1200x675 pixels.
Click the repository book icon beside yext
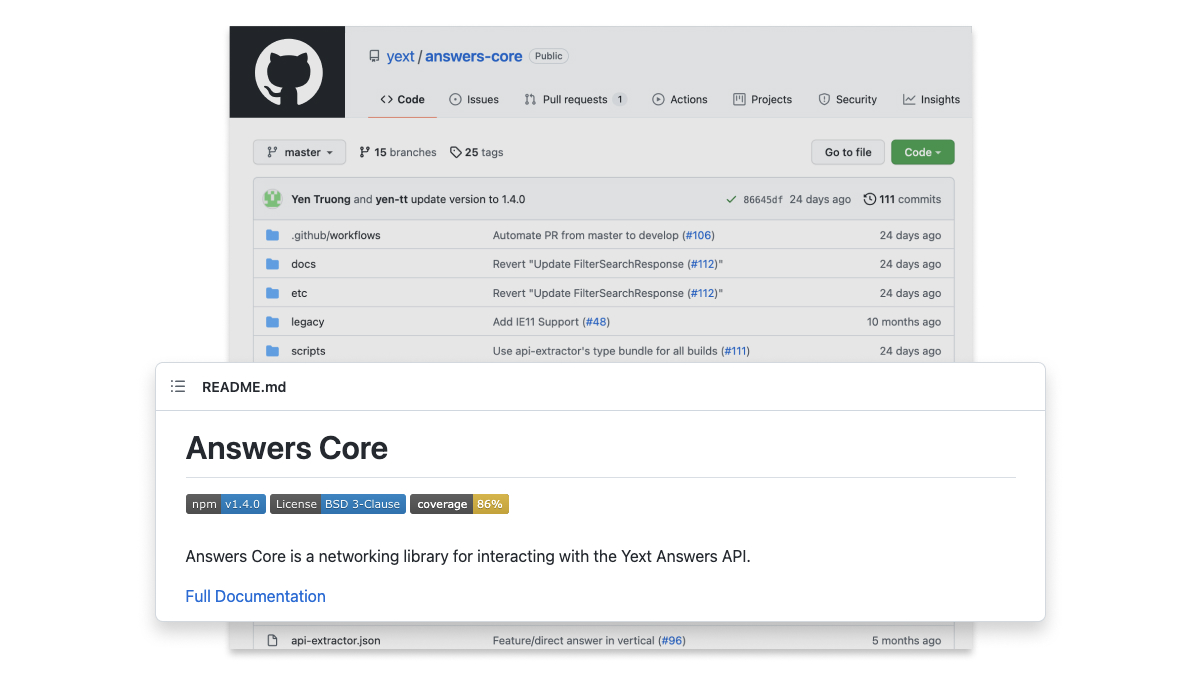(374, 57)
